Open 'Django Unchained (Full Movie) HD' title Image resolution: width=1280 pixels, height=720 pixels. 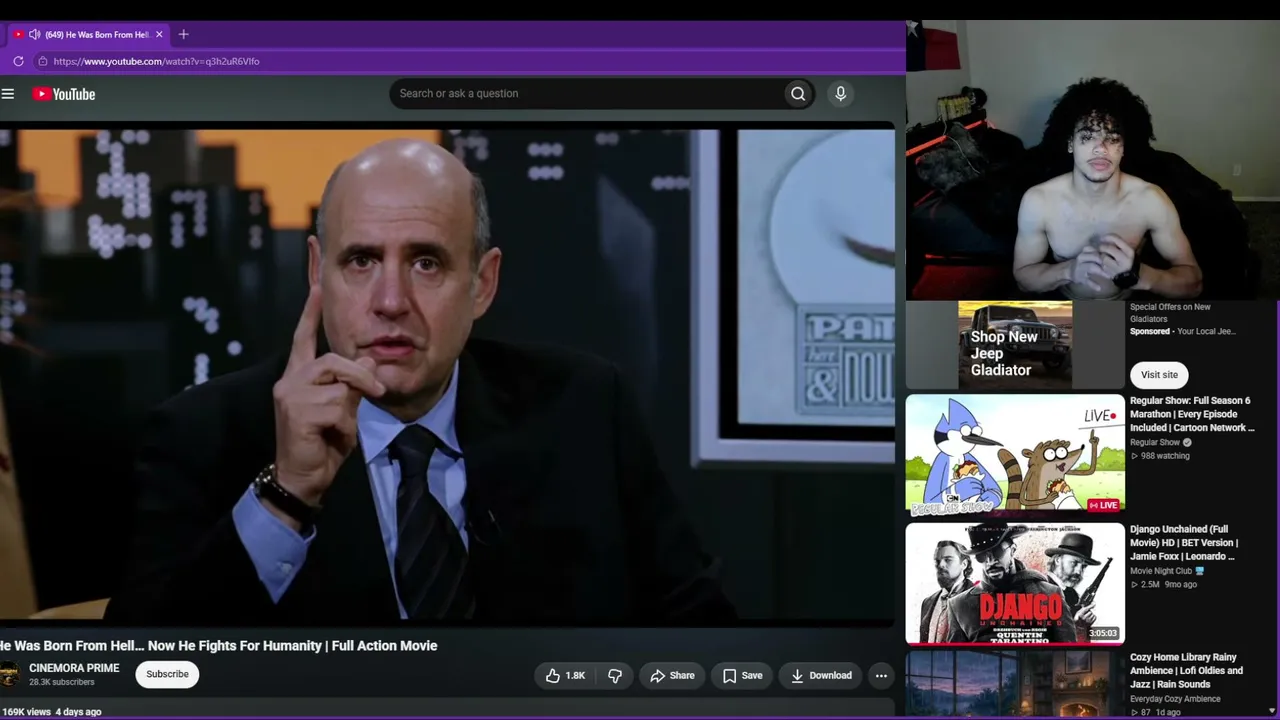[1184, 543]
